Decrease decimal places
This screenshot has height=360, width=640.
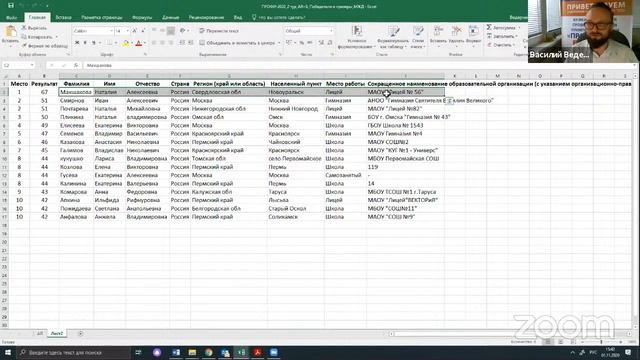pos(330,43)
